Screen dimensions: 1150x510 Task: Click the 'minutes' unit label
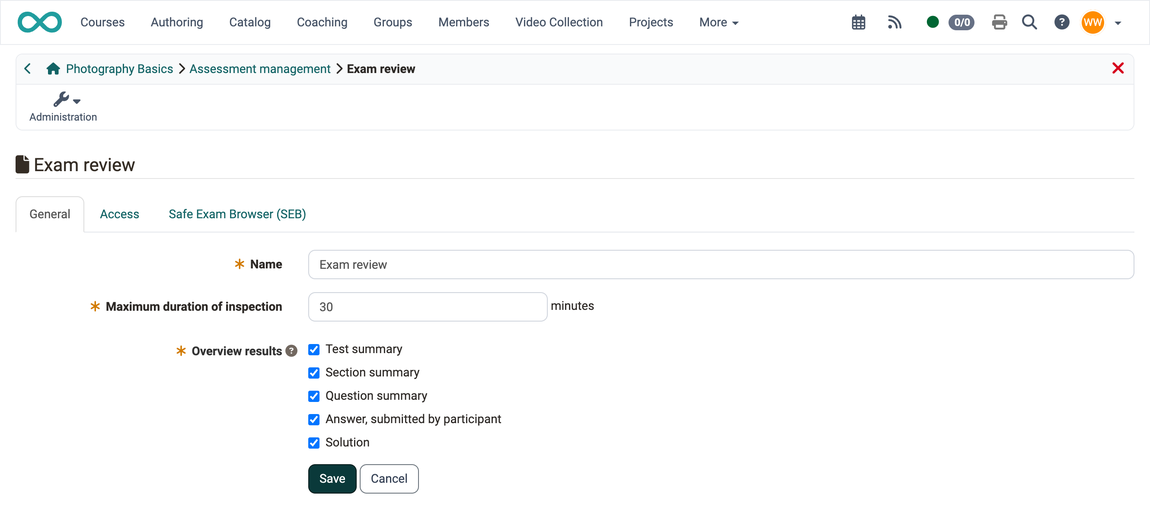pos(572,306)
